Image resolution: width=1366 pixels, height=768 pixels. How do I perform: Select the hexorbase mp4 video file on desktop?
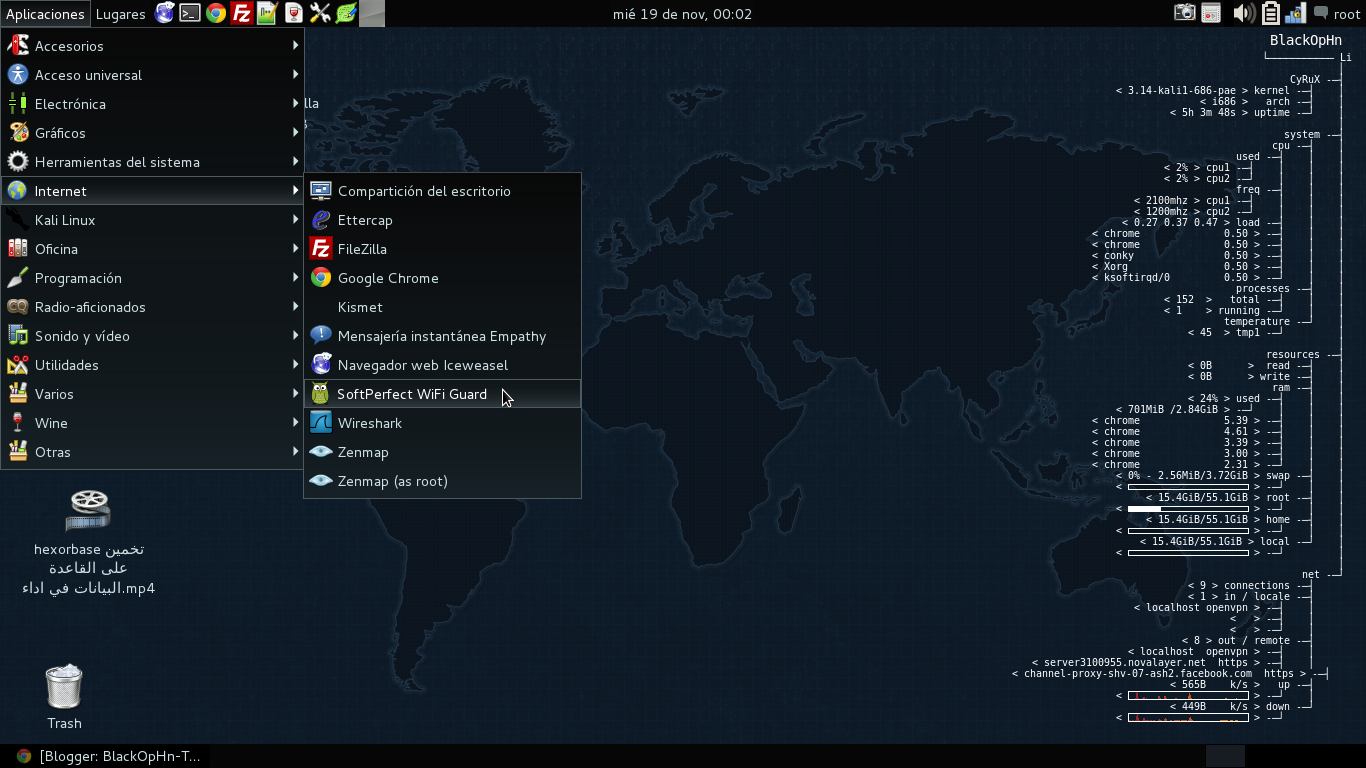[88, 541]
